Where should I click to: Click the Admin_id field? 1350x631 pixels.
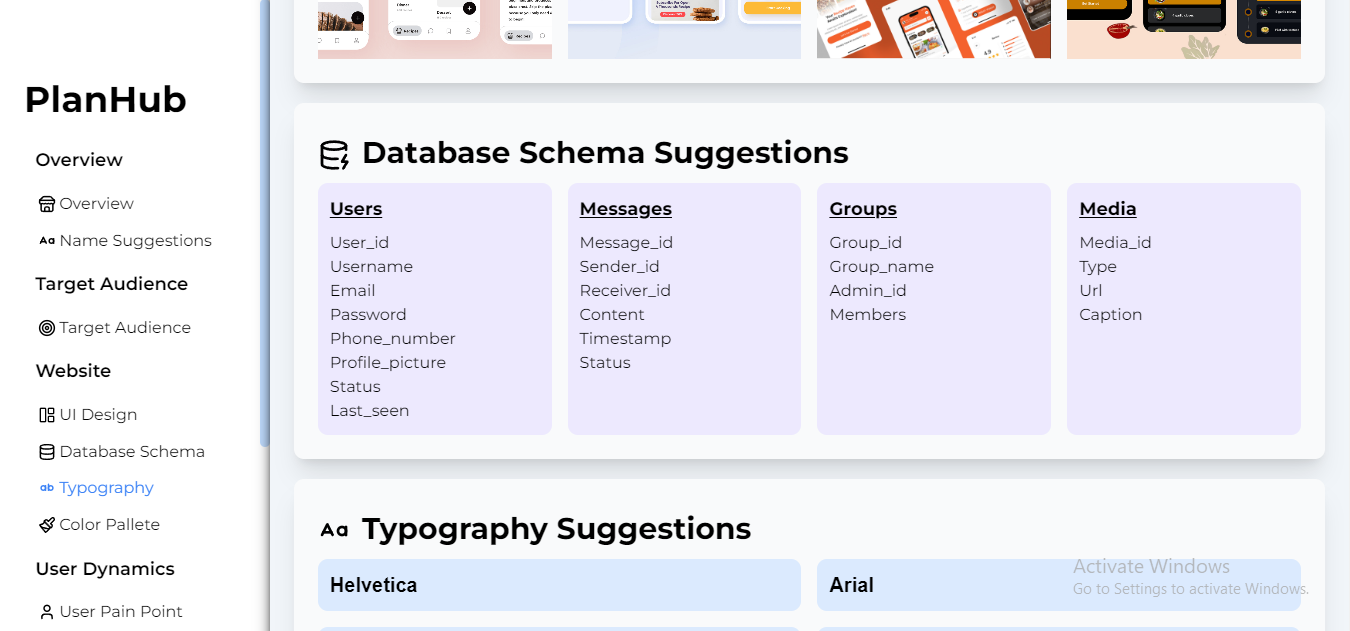[868, 291]
